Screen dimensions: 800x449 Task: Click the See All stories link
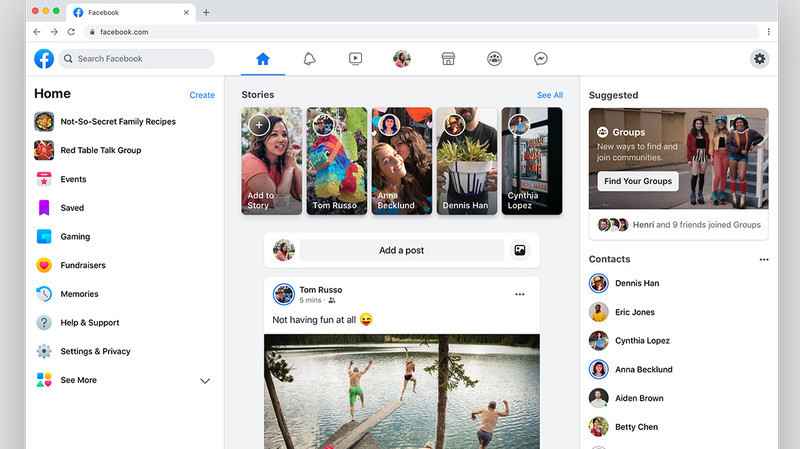coord(549,95)
